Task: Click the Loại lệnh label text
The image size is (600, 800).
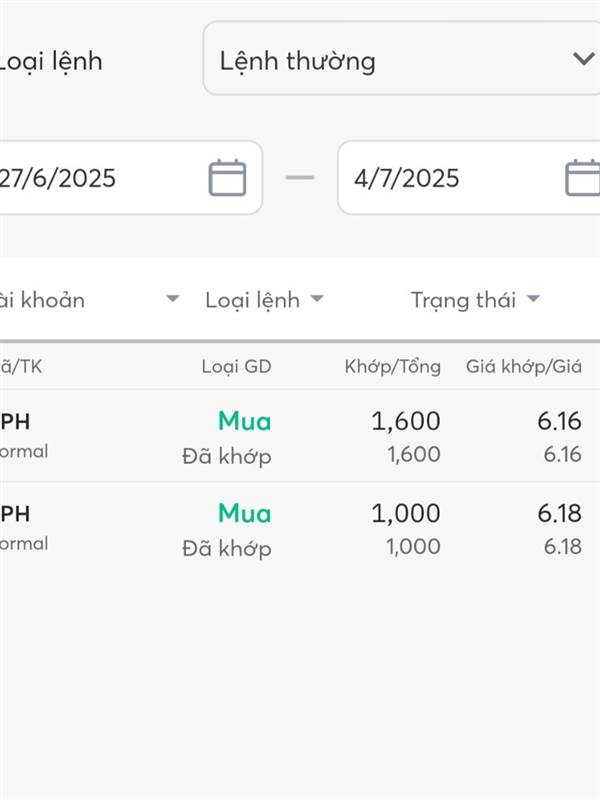Action: (50, 61)
